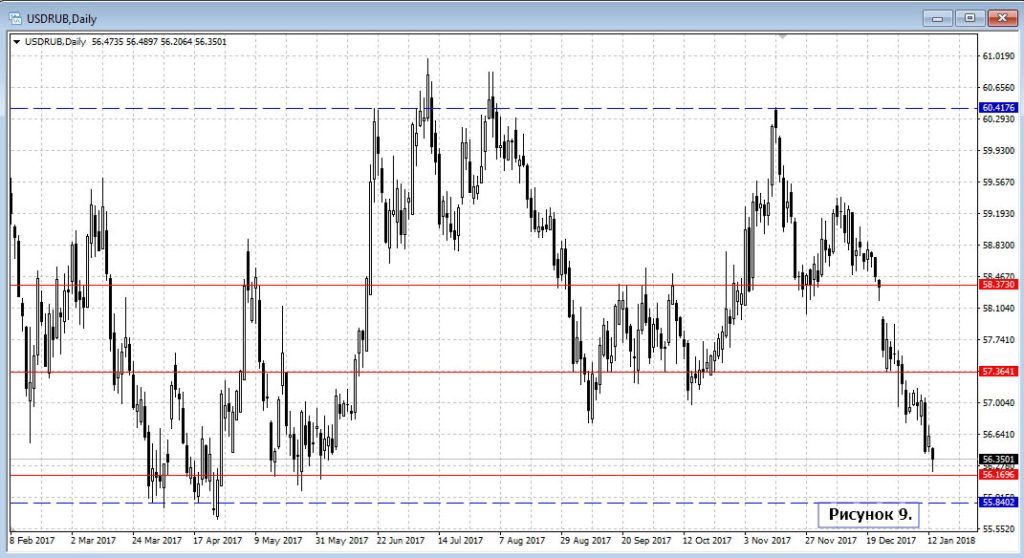Click the 'Рисунок 9.' text label
This screenshot has width=1024, height=558.
coord(869,513)
